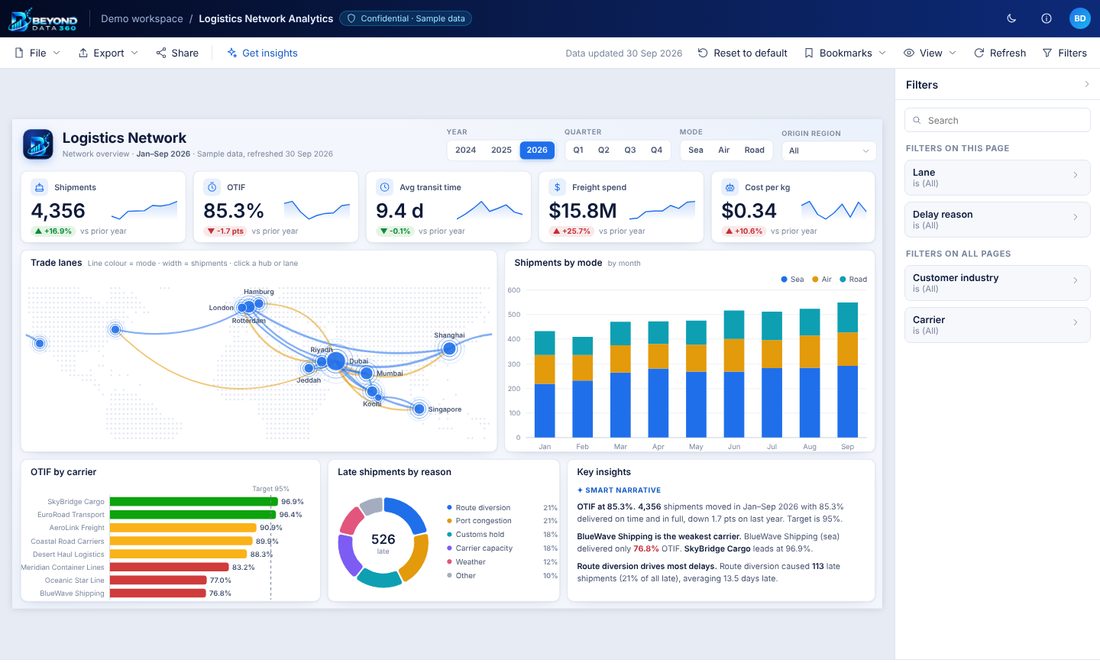The width and height of the screenshot is (1100, 663).
Task: Click Get insights button
Action: click(262, 53)
